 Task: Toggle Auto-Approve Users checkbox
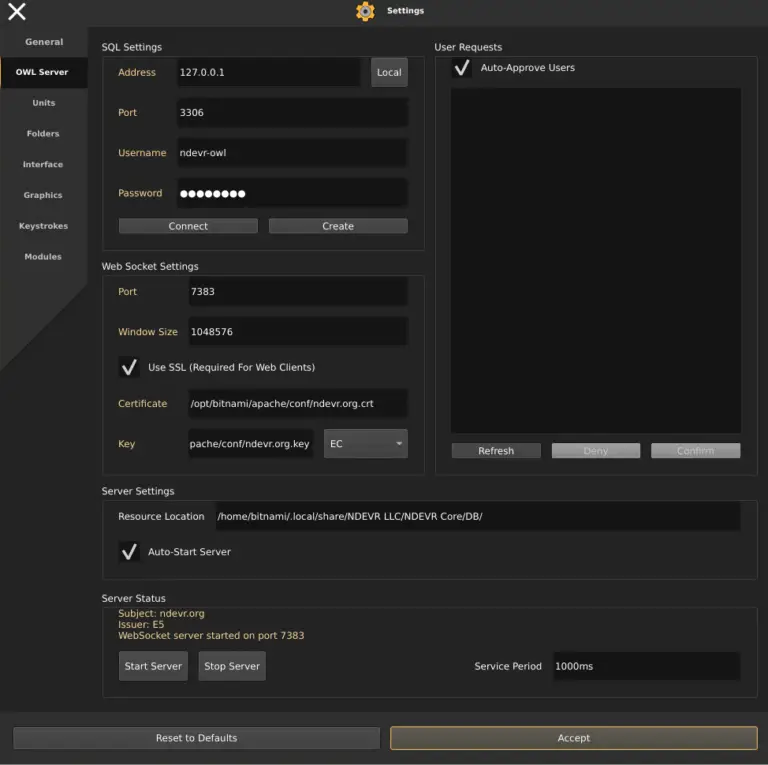[x=462, y=68]
